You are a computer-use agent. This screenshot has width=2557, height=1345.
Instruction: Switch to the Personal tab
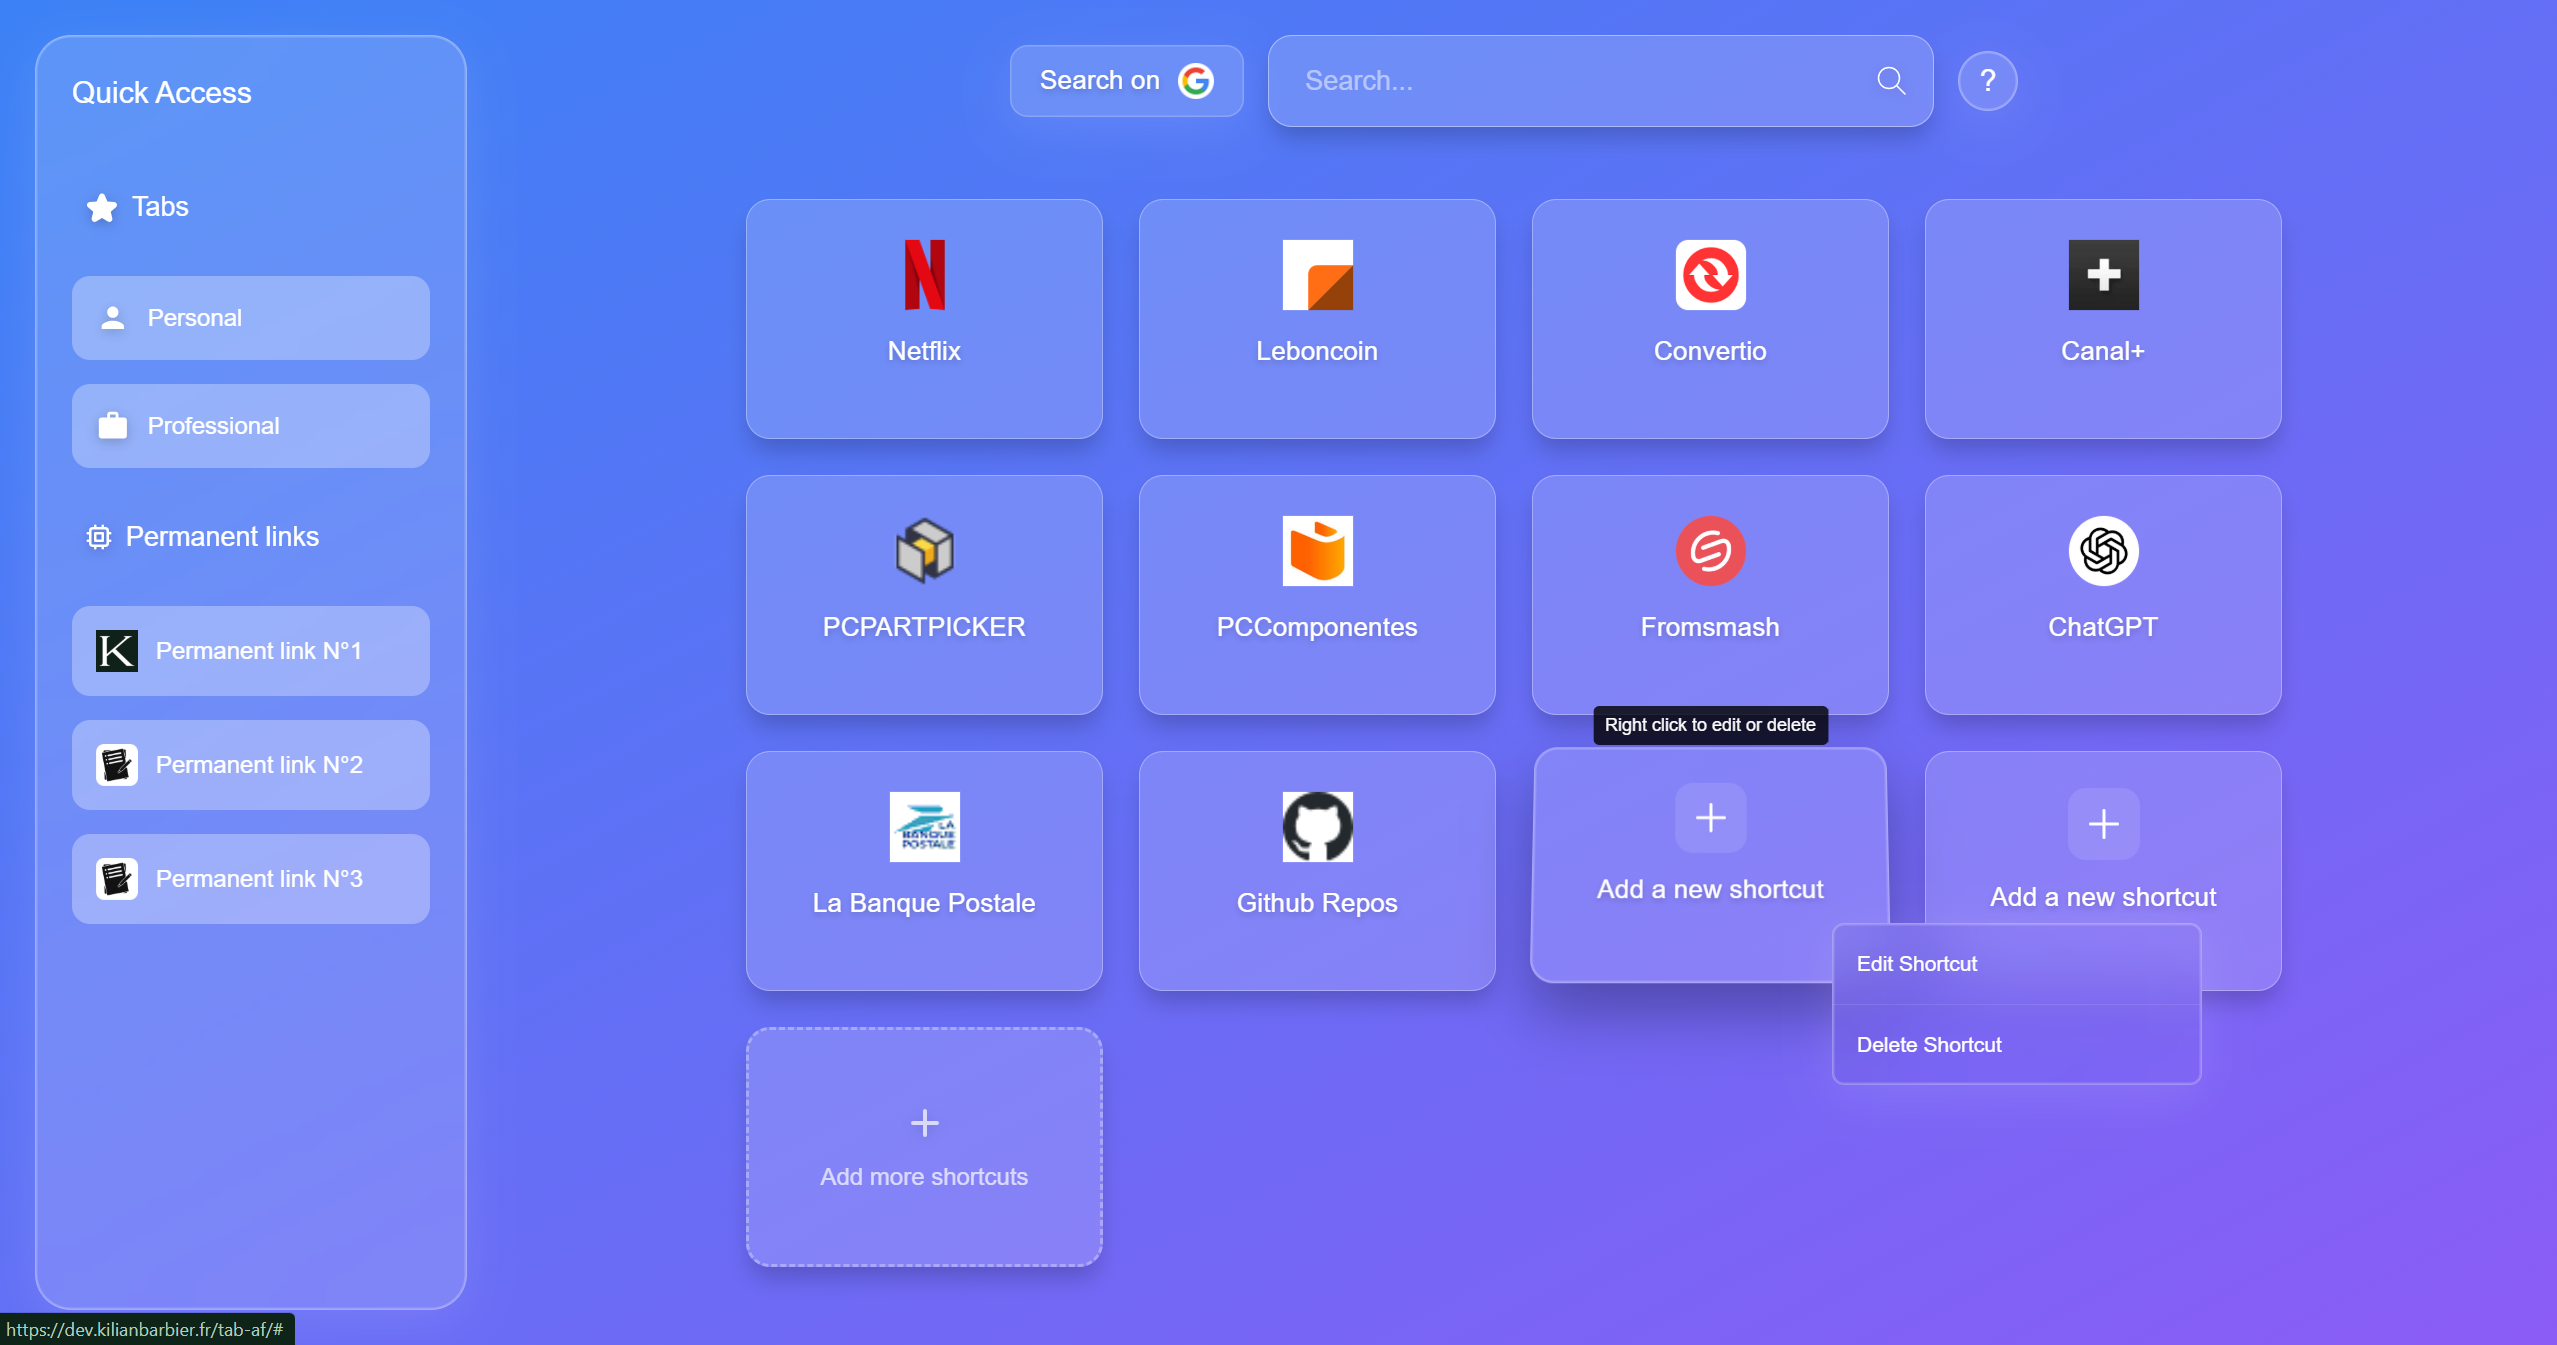pos(251,318)
